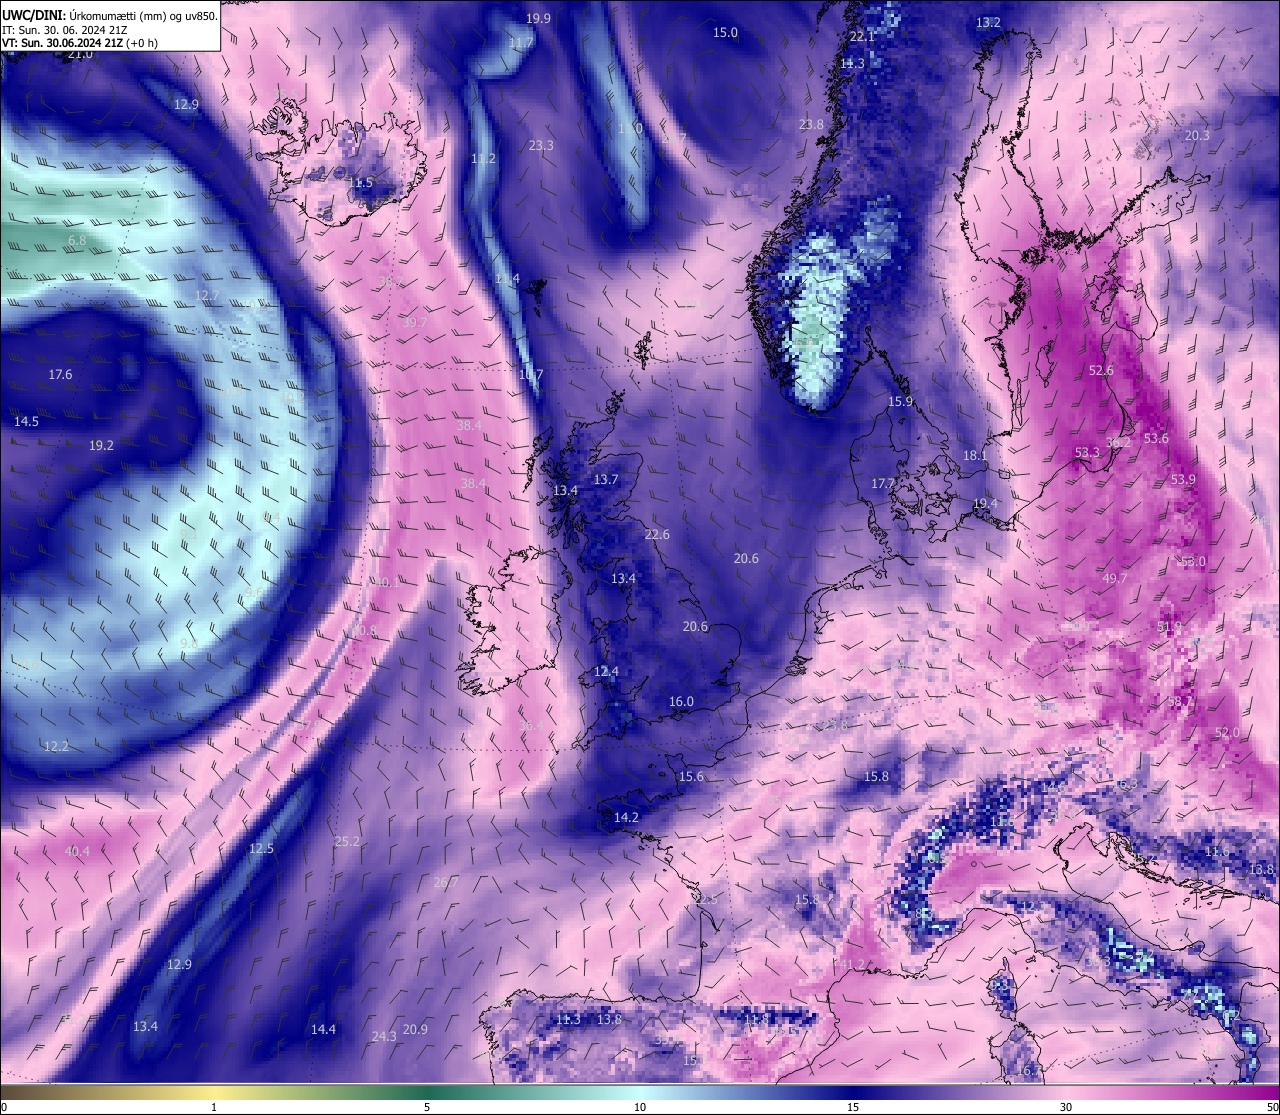Click the 19.9 value label

click(x=538, y=19)
